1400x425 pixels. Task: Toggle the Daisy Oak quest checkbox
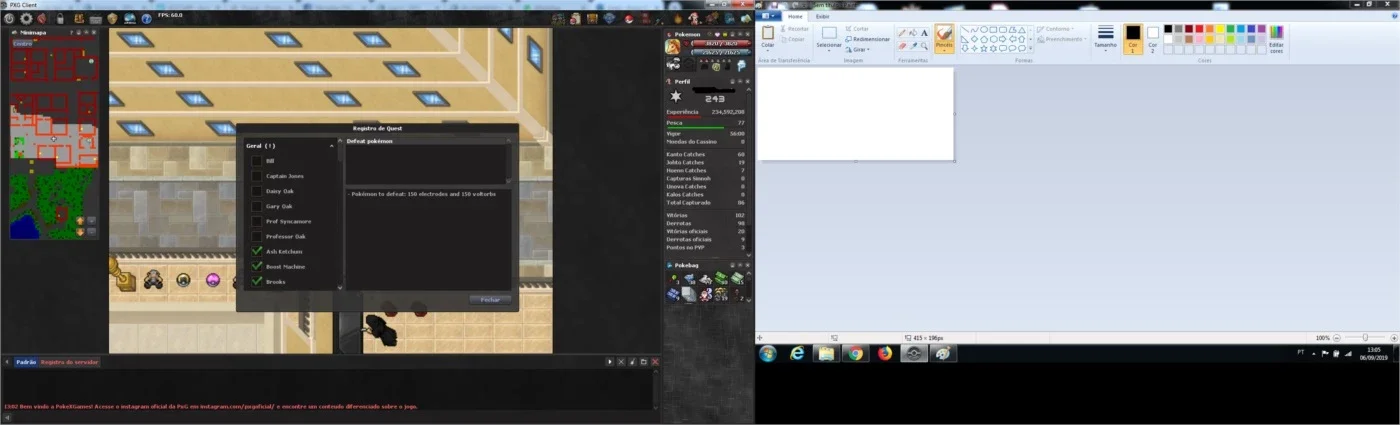click(257, 190)
